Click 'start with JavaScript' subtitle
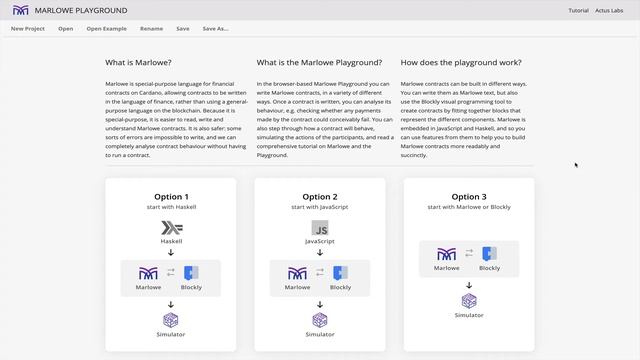 coord(320,207)
